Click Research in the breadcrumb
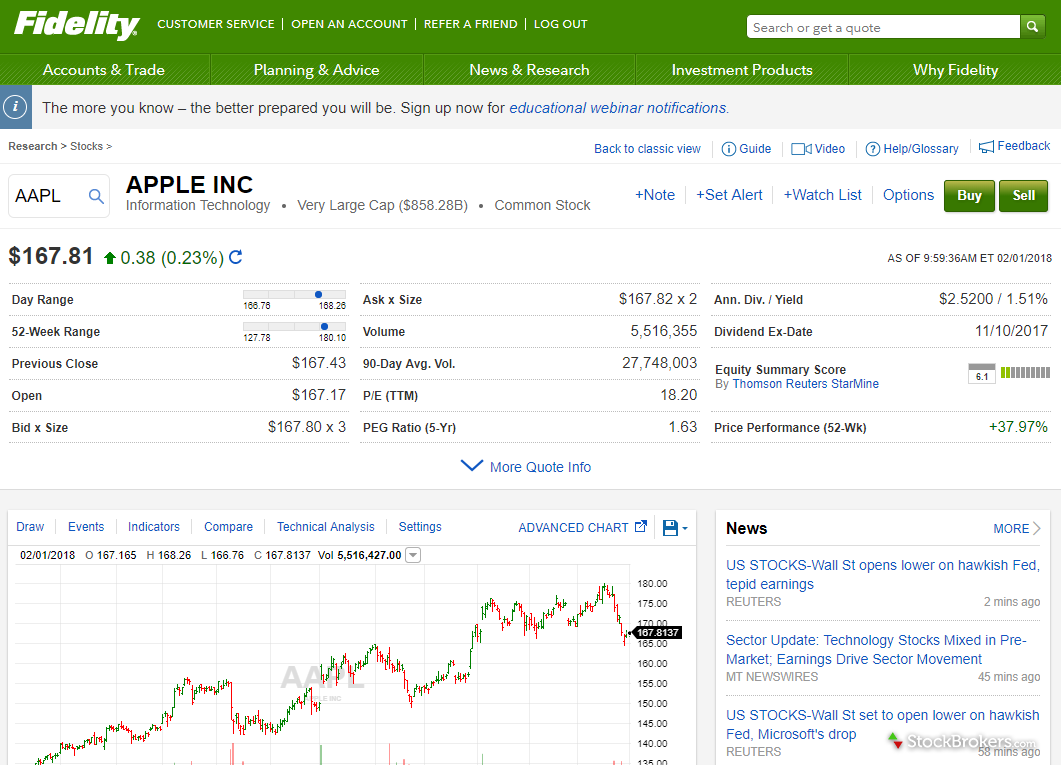Screen dimensions: 1061x765 (x=32, y=146)
